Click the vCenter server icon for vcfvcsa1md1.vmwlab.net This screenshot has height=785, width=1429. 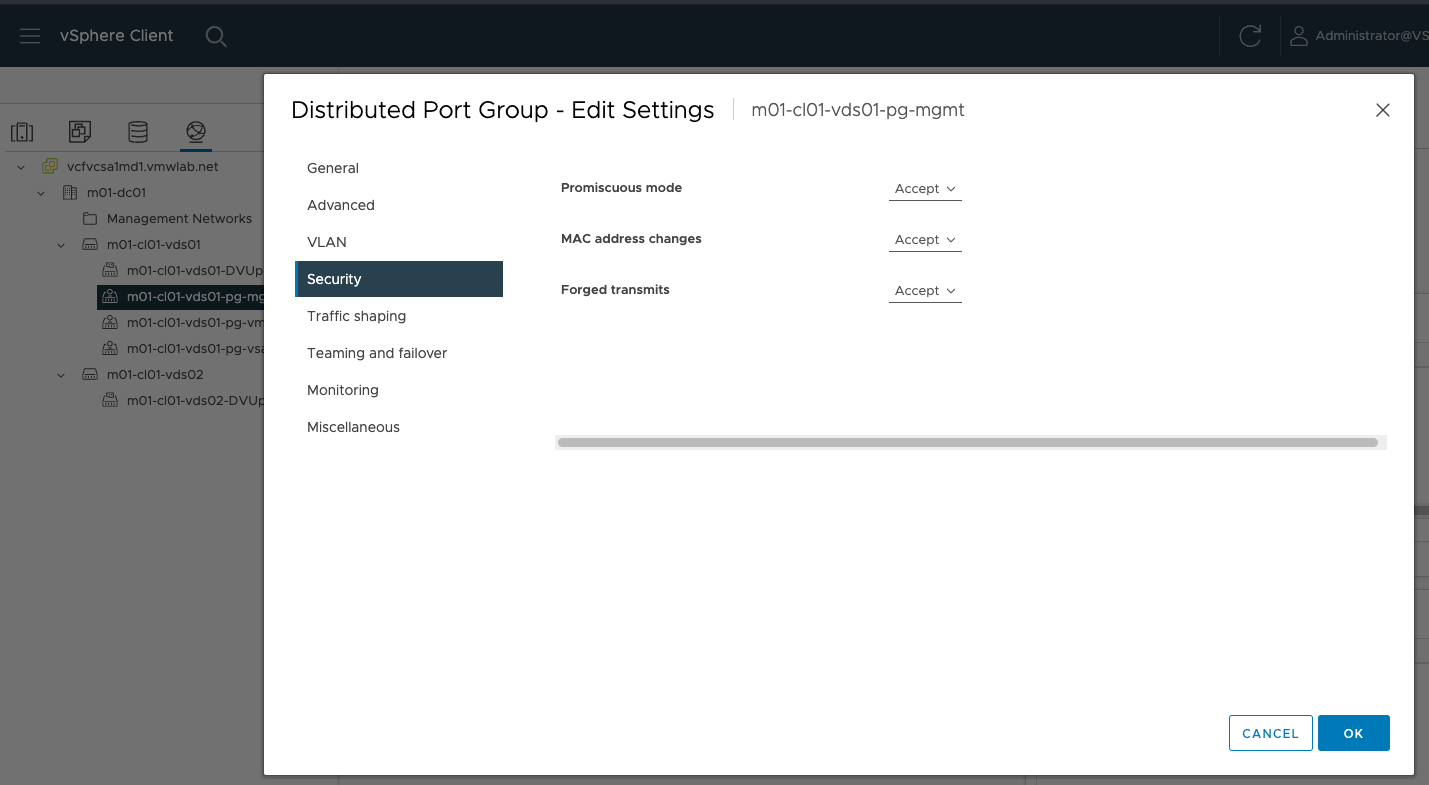click(49, 167)
